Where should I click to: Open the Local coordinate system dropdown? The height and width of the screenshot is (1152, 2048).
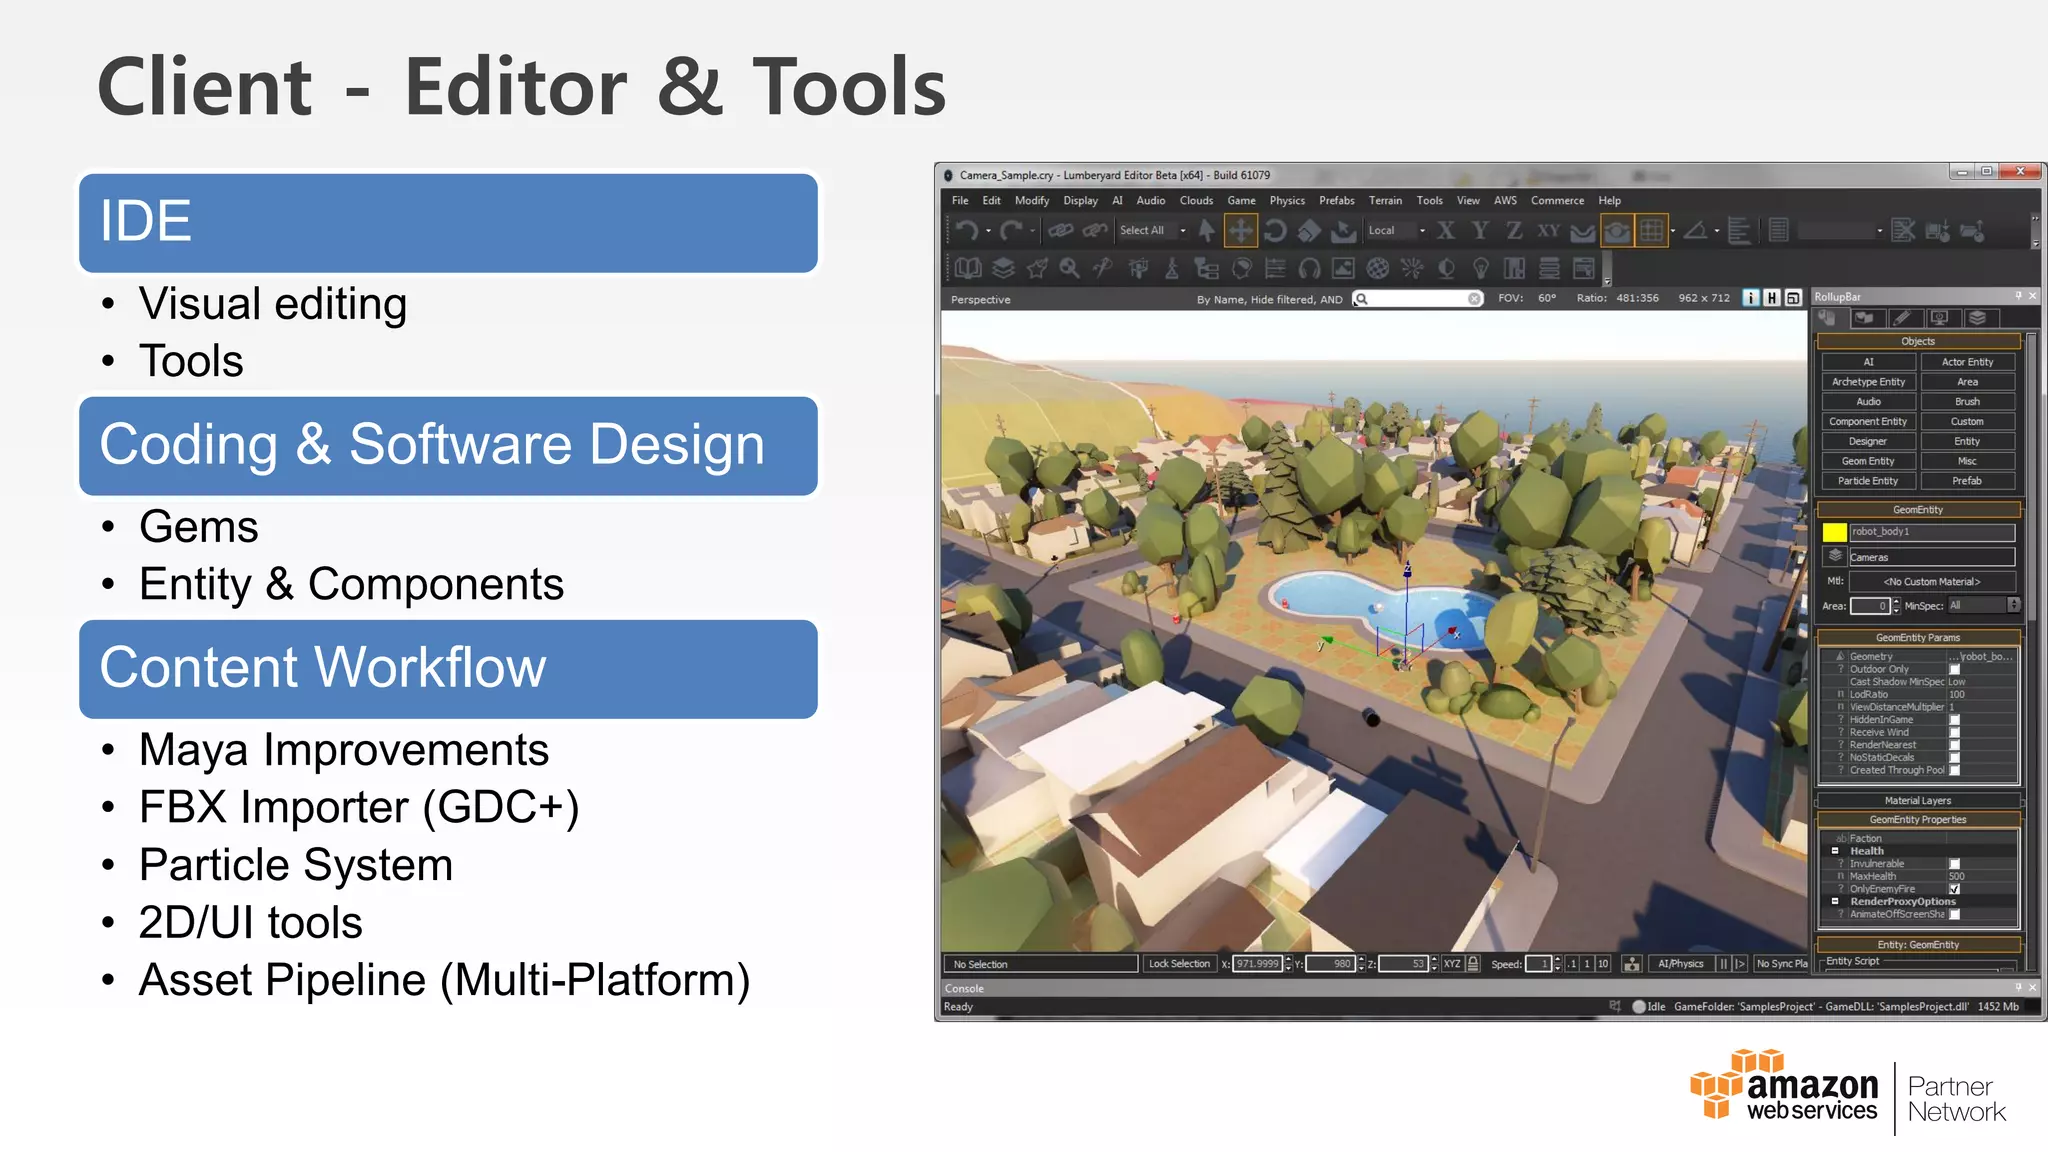tap(1422, 231)
